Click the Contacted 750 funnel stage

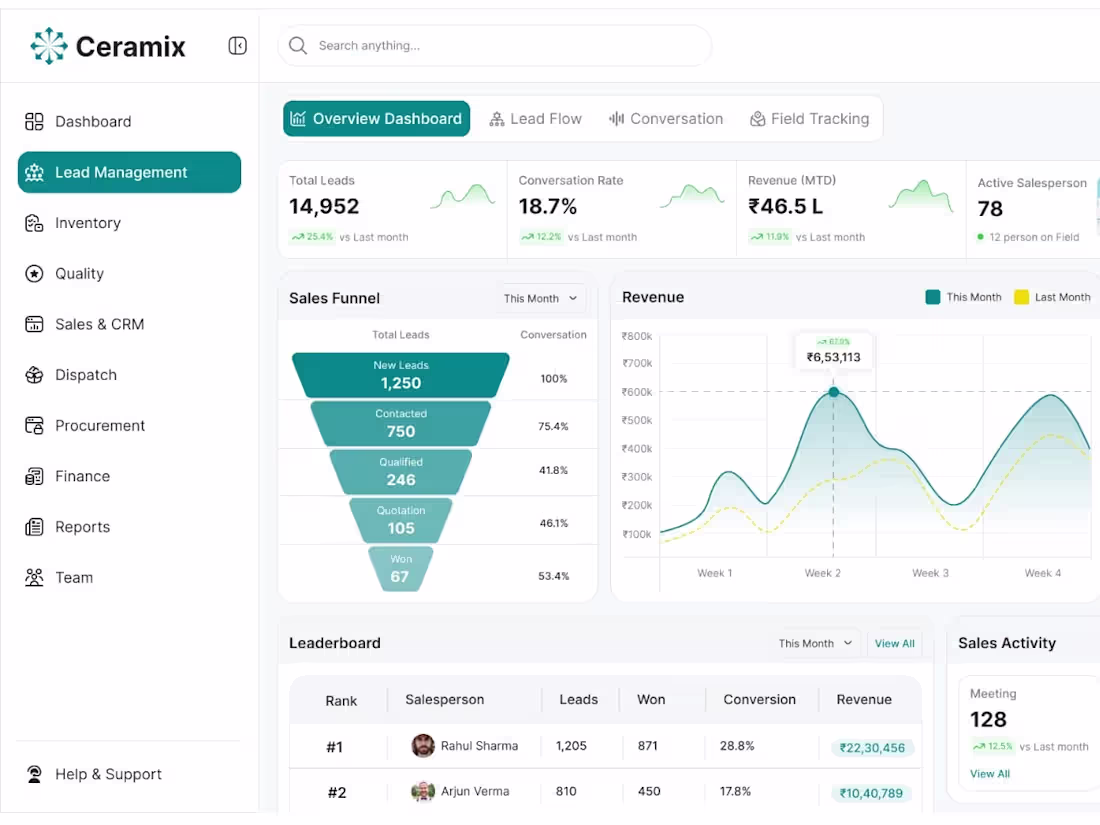pyautogui.click(x=401, y=424)
